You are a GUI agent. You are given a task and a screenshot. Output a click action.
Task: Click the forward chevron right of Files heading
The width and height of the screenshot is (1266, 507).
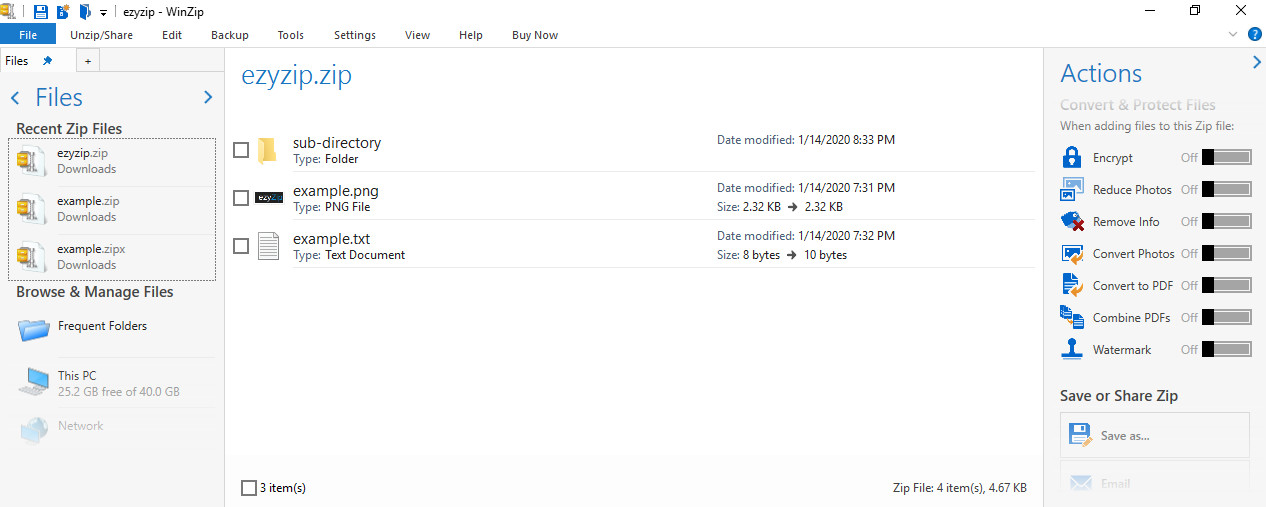click(208, 97)
